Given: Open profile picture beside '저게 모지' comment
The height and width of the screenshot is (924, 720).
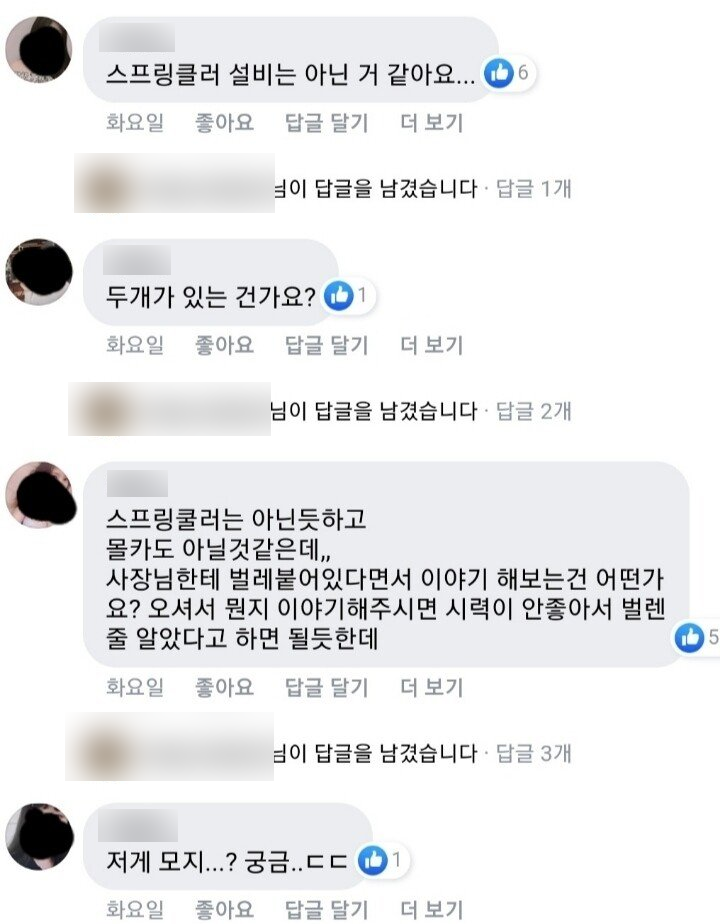Looking at the screenshot, I should pyautogui.click(x=39, y=836).
